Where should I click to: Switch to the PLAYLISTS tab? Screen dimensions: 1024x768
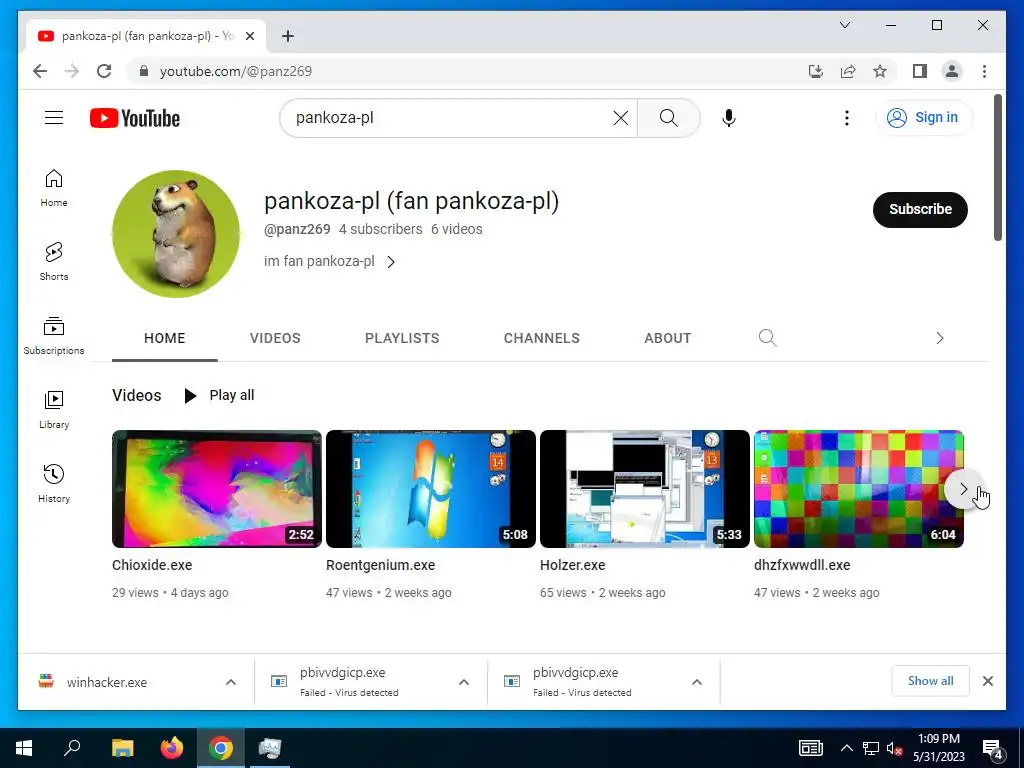402,338
